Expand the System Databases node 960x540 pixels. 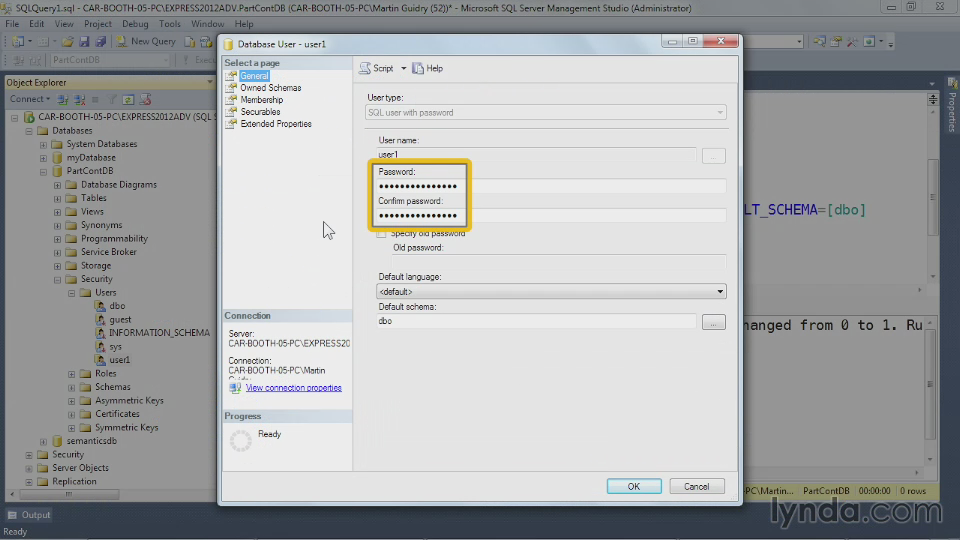pyautogui.click(x=43, y=144)
